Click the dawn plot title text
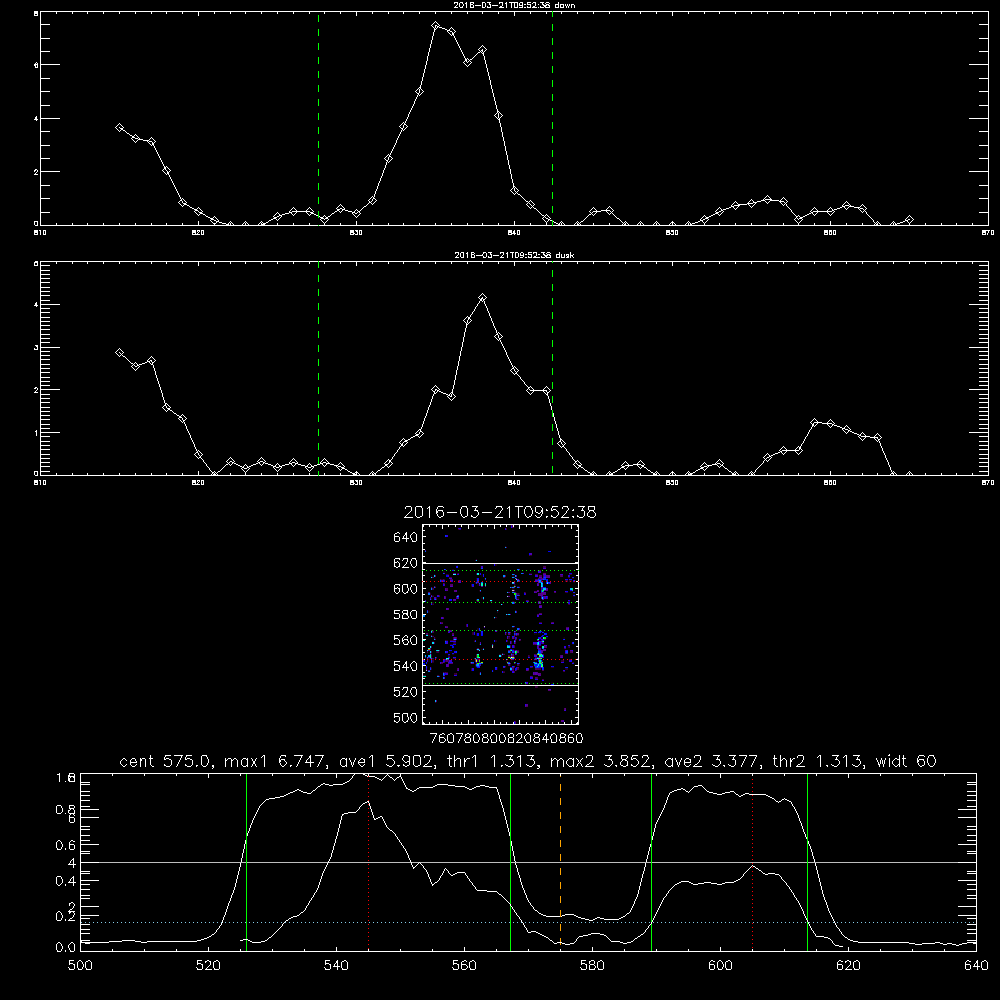The image size is (1000, 1000). pyautogui.click(x=514, y=5)
